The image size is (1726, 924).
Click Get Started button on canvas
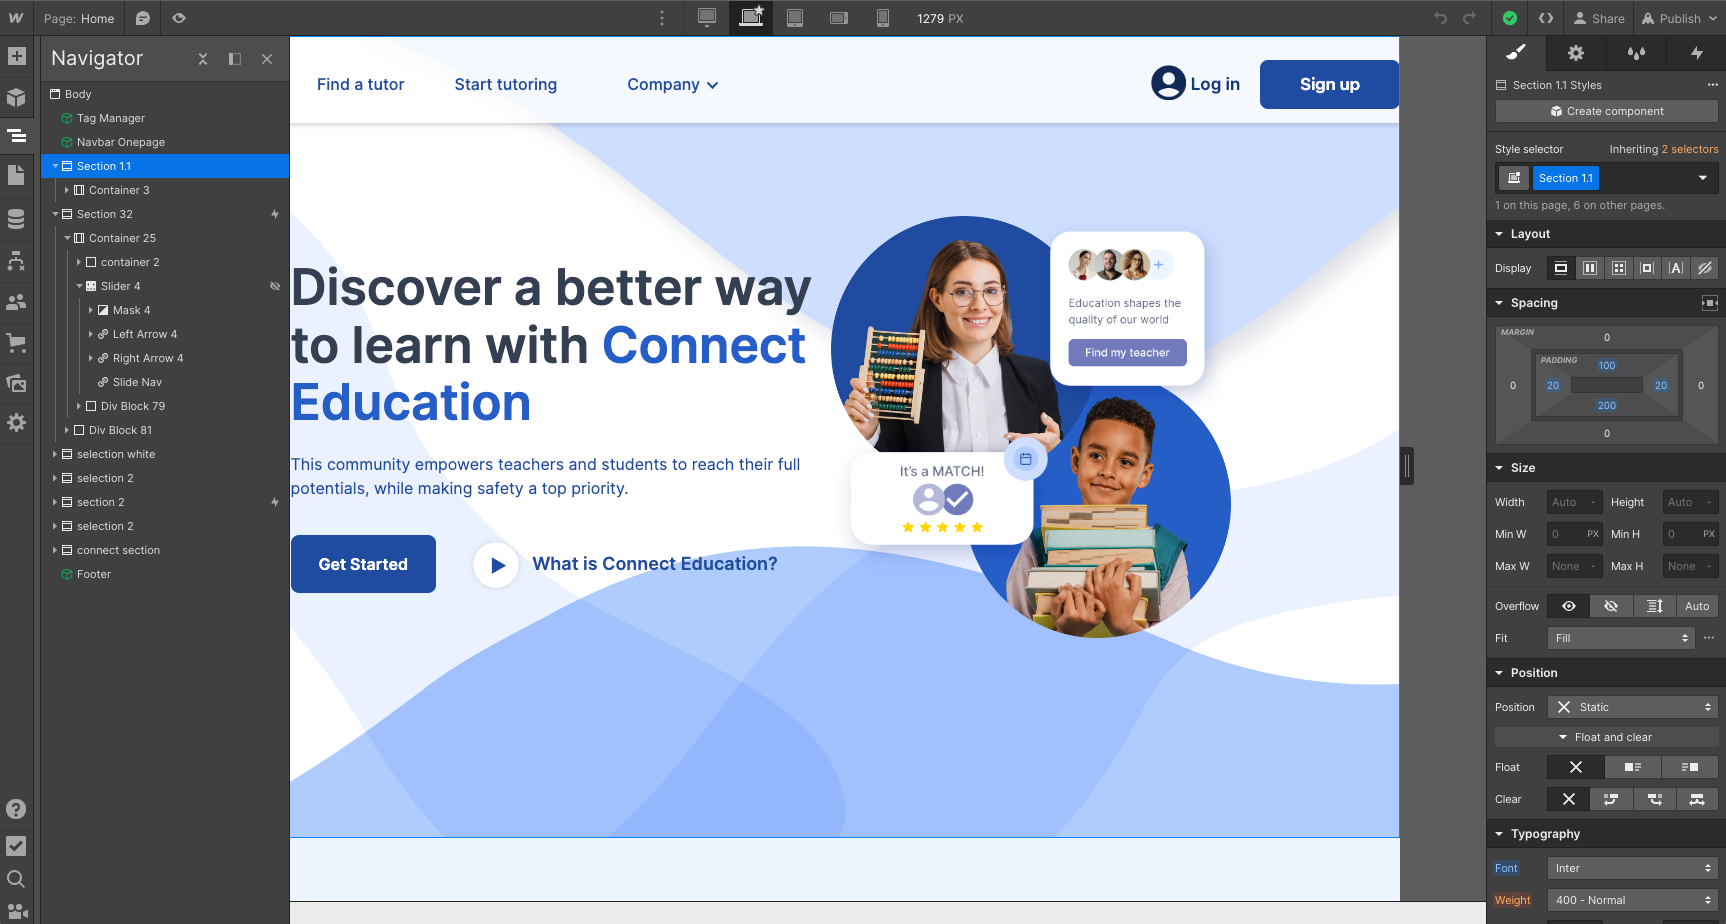[363, 564]
